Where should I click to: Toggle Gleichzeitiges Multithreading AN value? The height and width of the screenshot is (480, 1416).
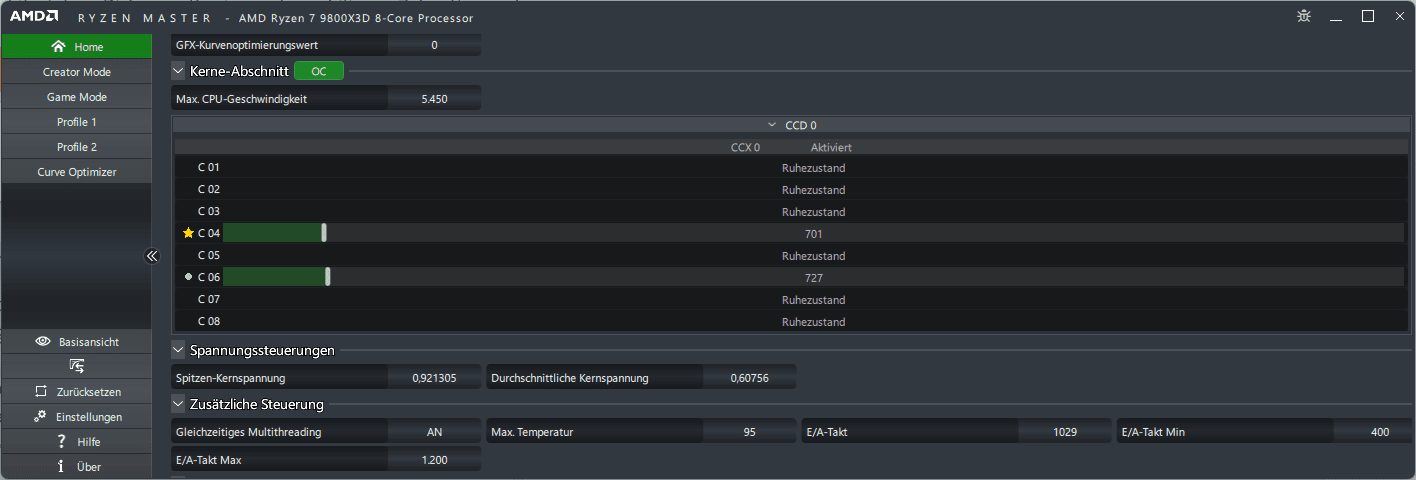coord(434,432)
